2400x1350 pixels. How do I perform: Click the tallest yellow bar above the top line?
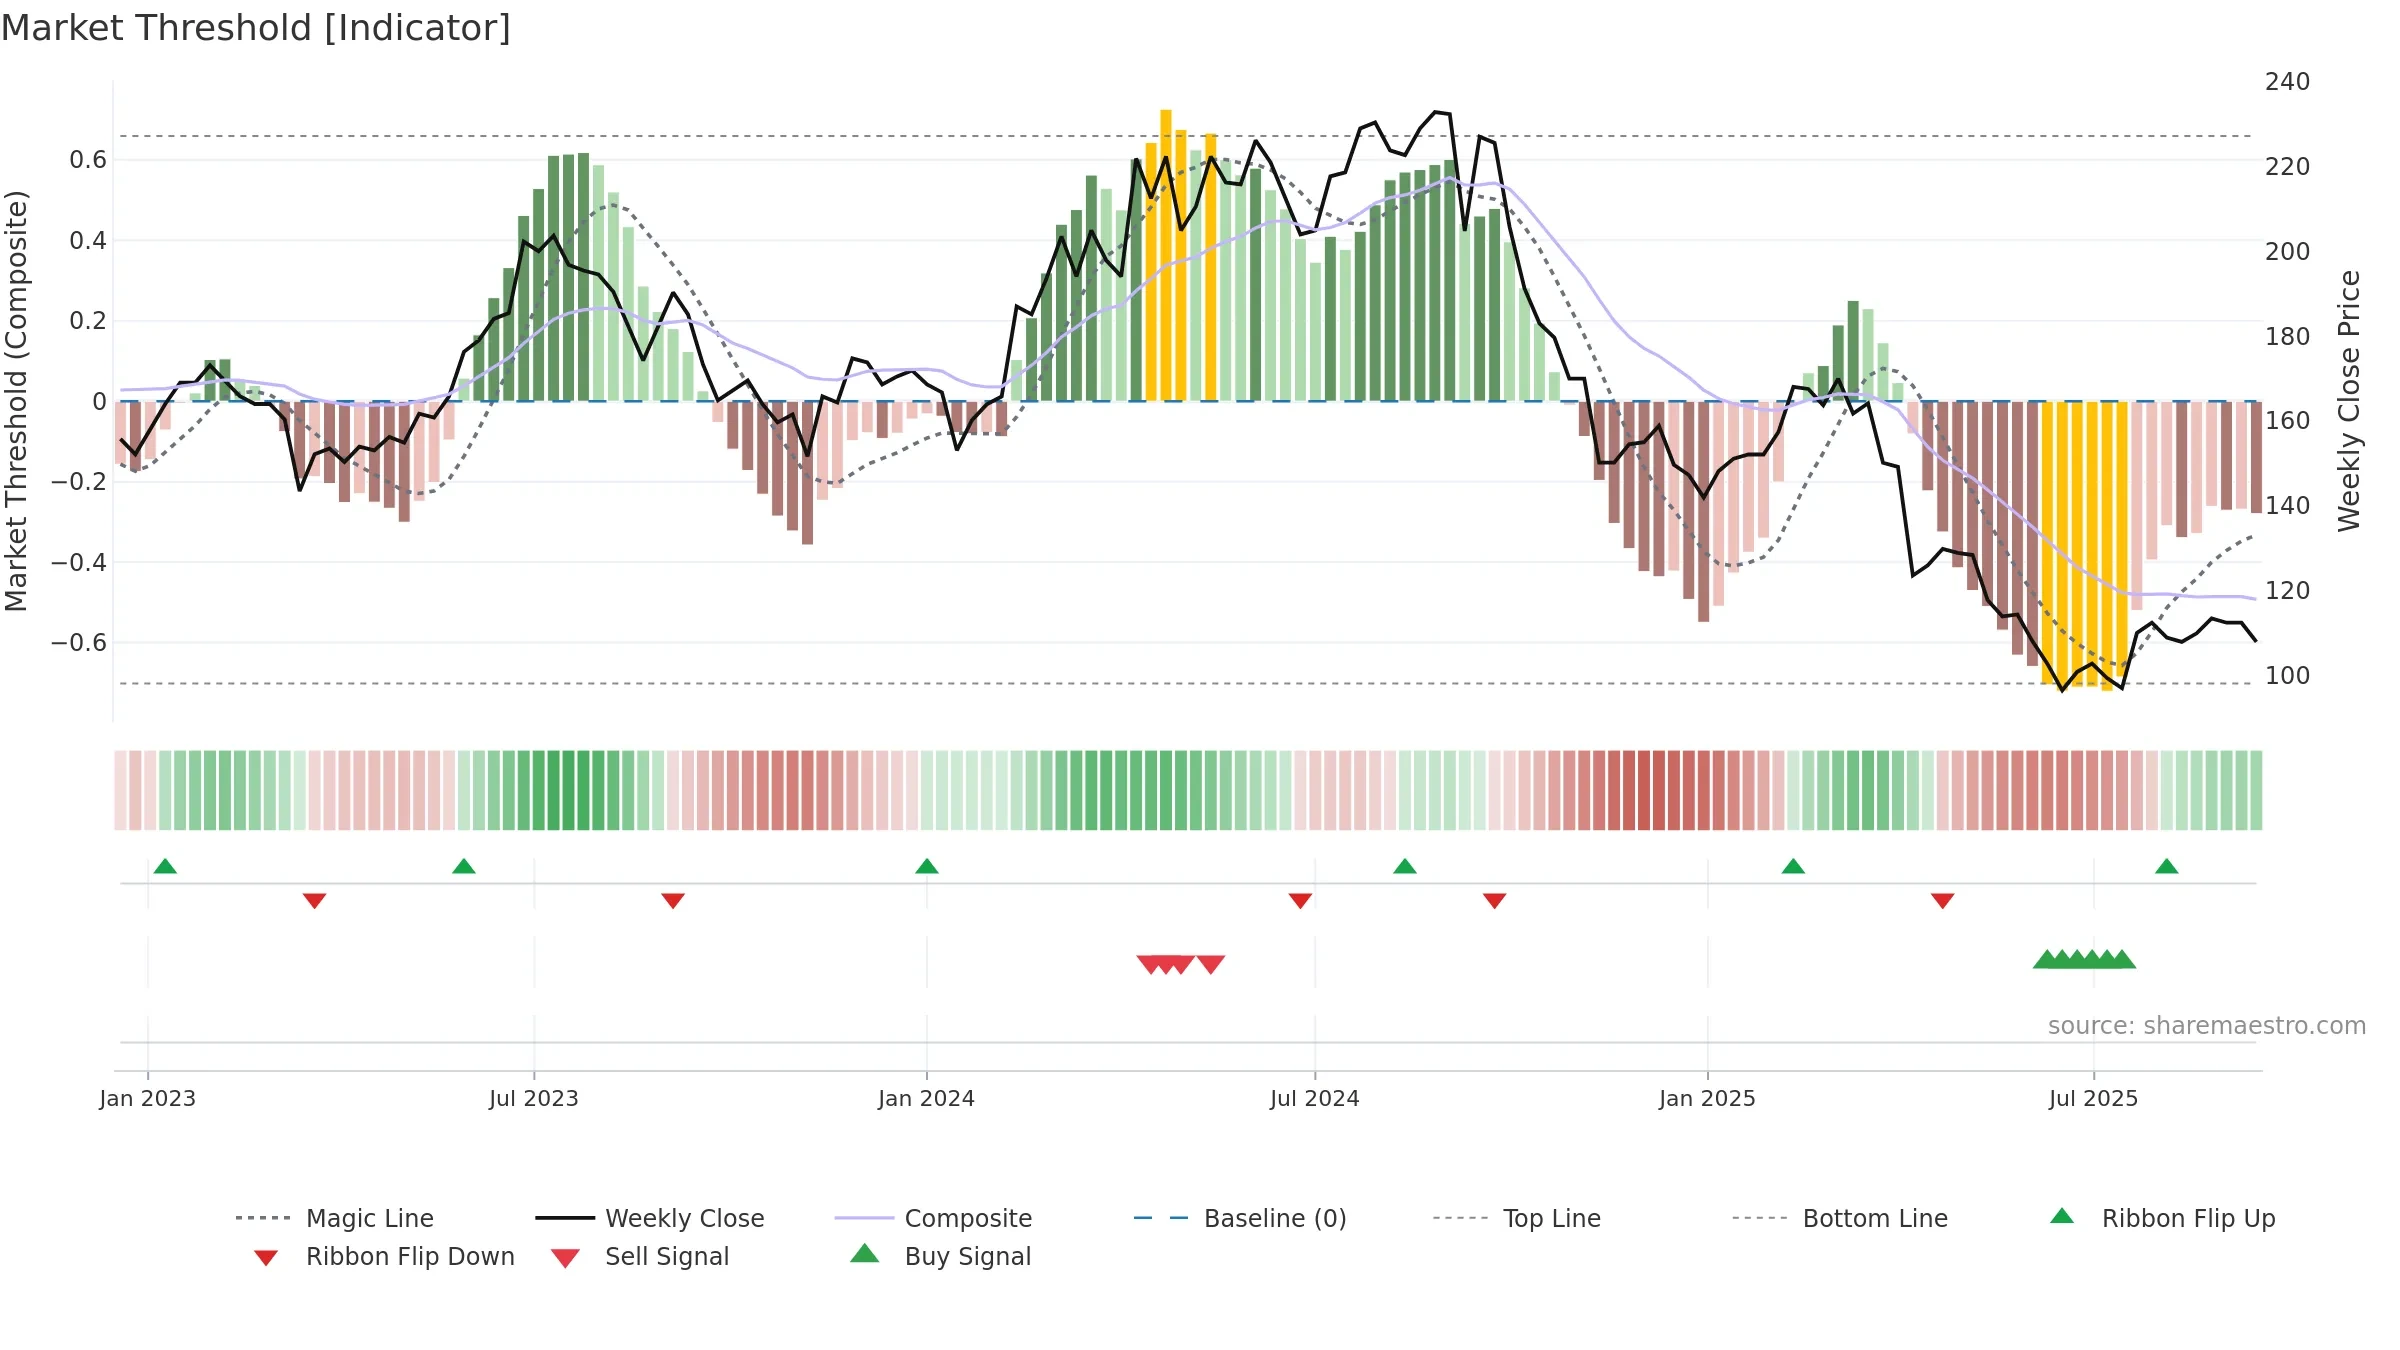(1166, 255)
